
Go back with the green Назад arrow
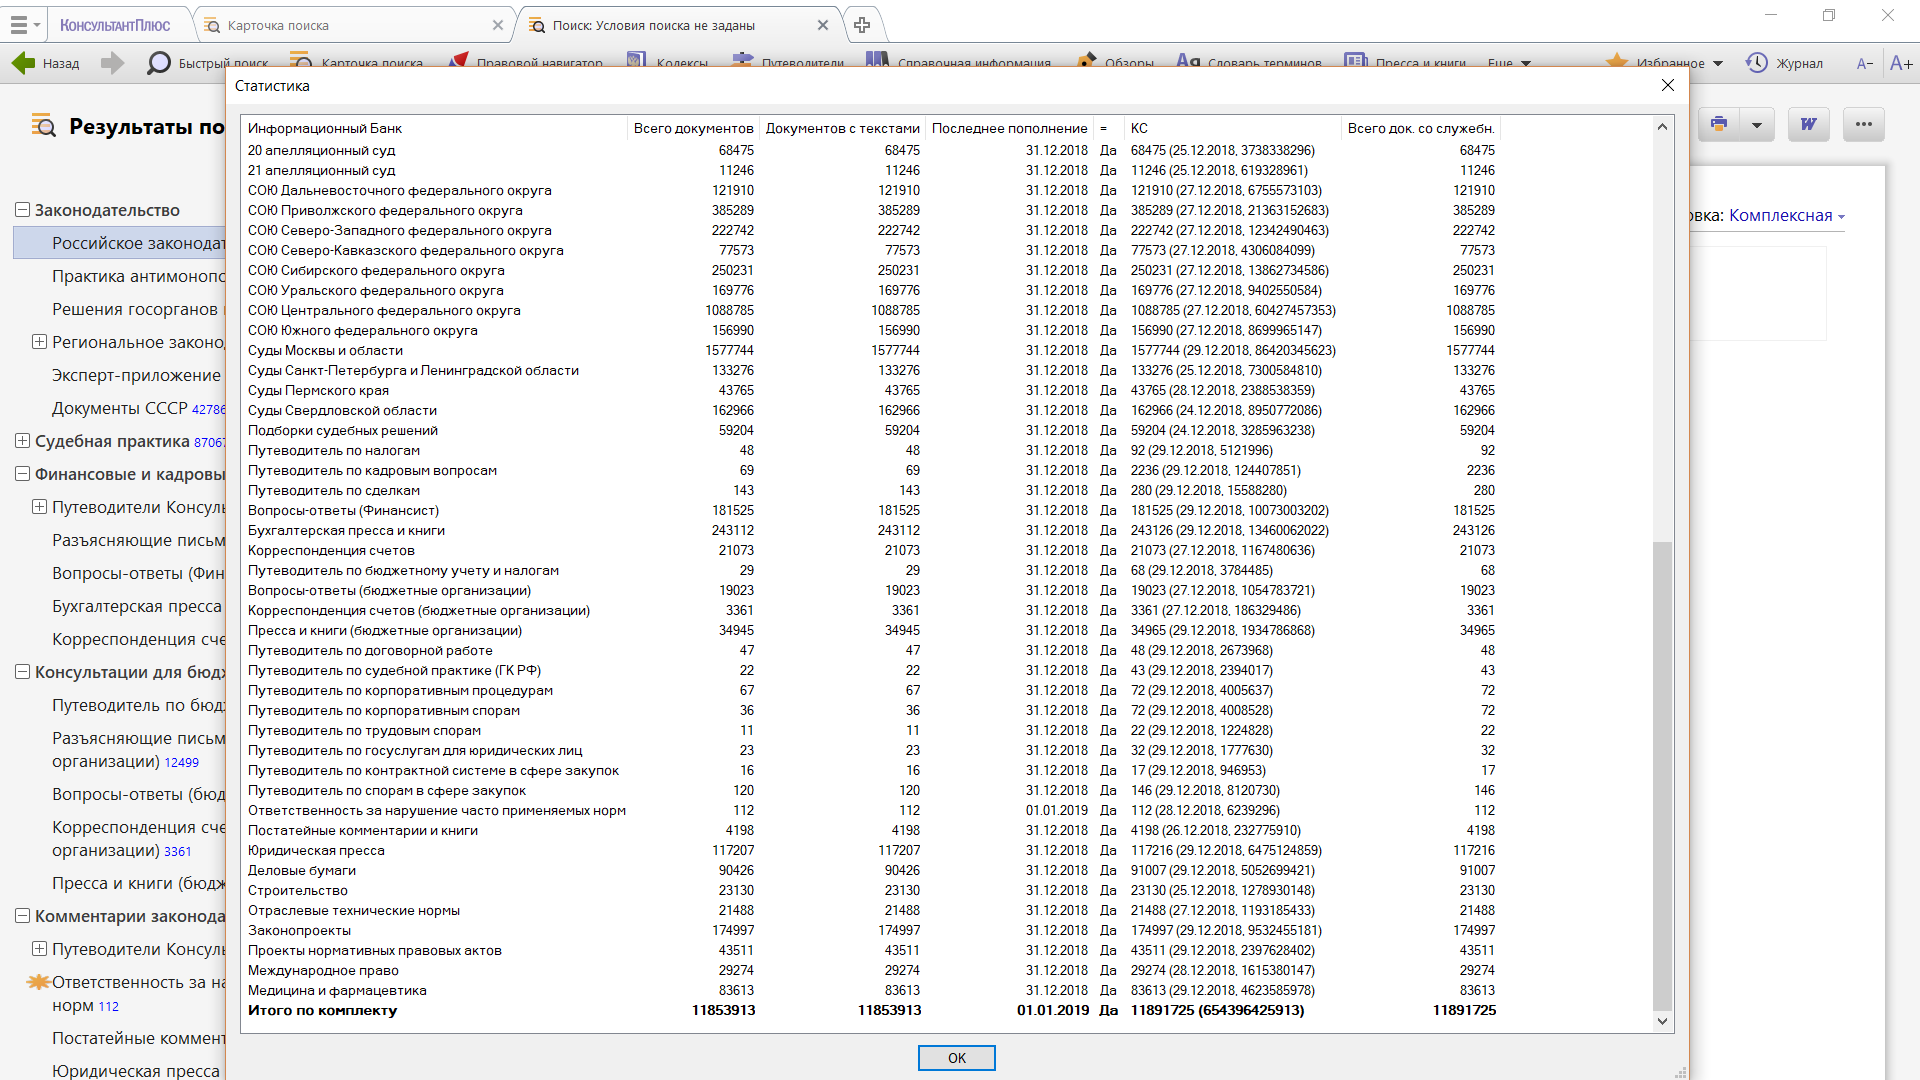pyautogui.click(x=23, y=63)
